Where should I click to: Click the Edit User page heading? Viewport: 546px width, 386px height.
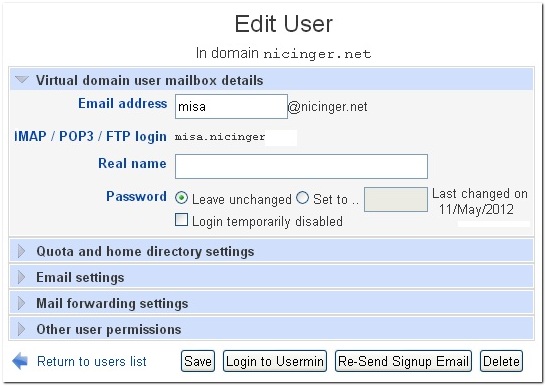tap(283, 24)
